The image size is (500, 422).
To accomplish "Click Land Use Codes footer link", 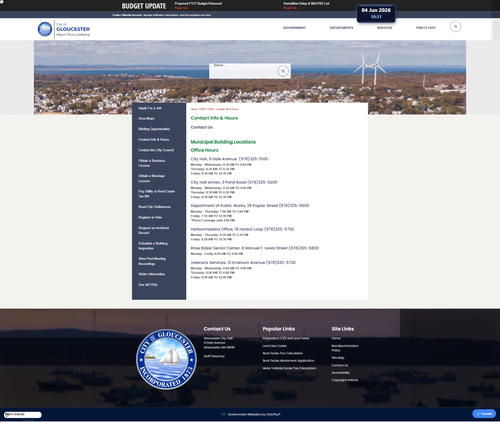I will point(274,346).
